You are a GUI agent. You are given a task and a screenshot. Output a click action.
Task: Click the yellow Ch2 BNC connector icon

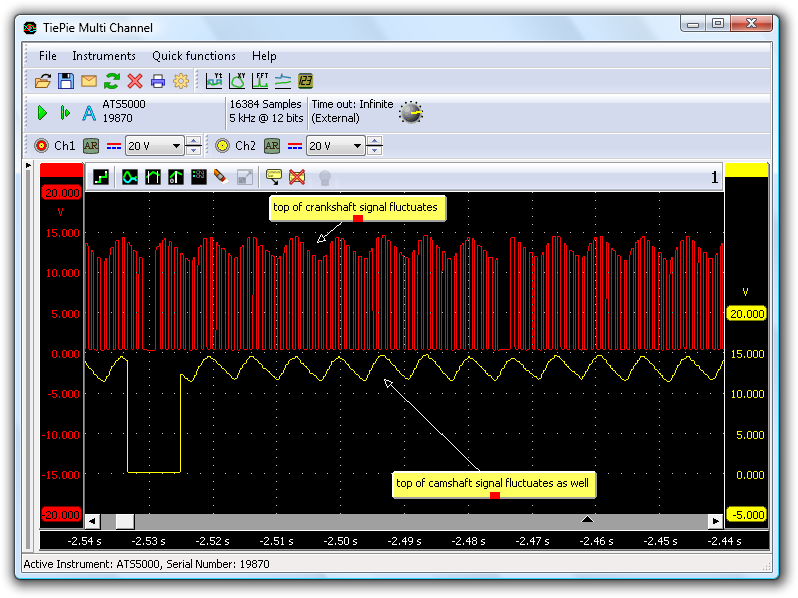pyautogui.click(x=222, y=146)
